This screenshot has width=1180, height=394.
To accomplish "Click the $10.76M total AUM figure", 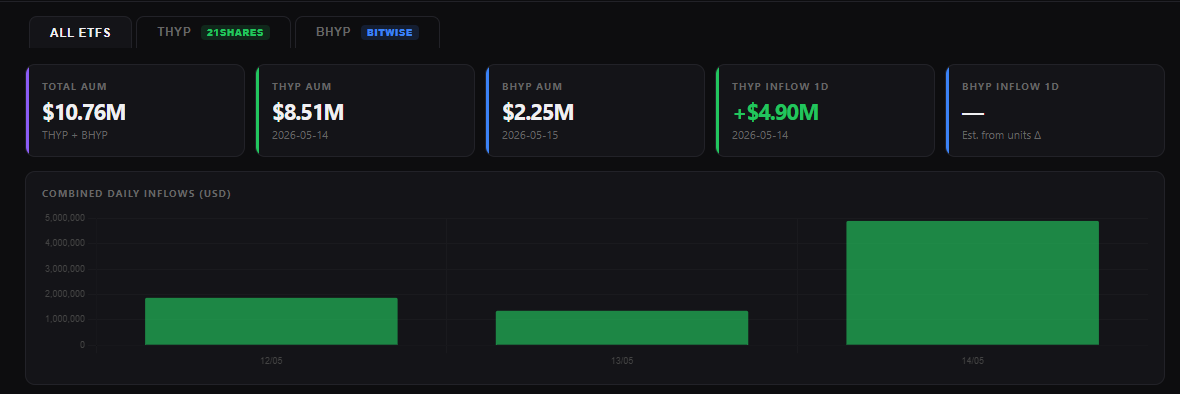I will coord(84,112).
